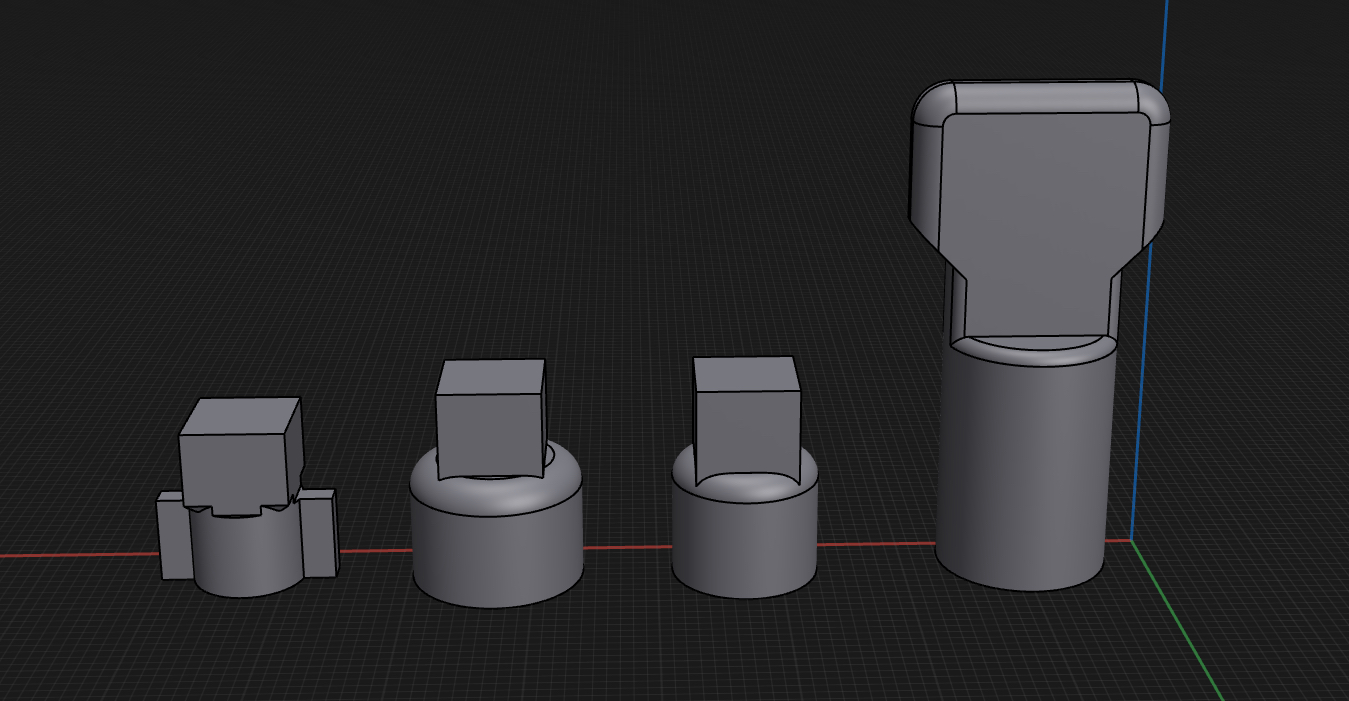
Task: Click the left side tab on leftmost model
Action: pyautogui.click(x=174, y=535)
